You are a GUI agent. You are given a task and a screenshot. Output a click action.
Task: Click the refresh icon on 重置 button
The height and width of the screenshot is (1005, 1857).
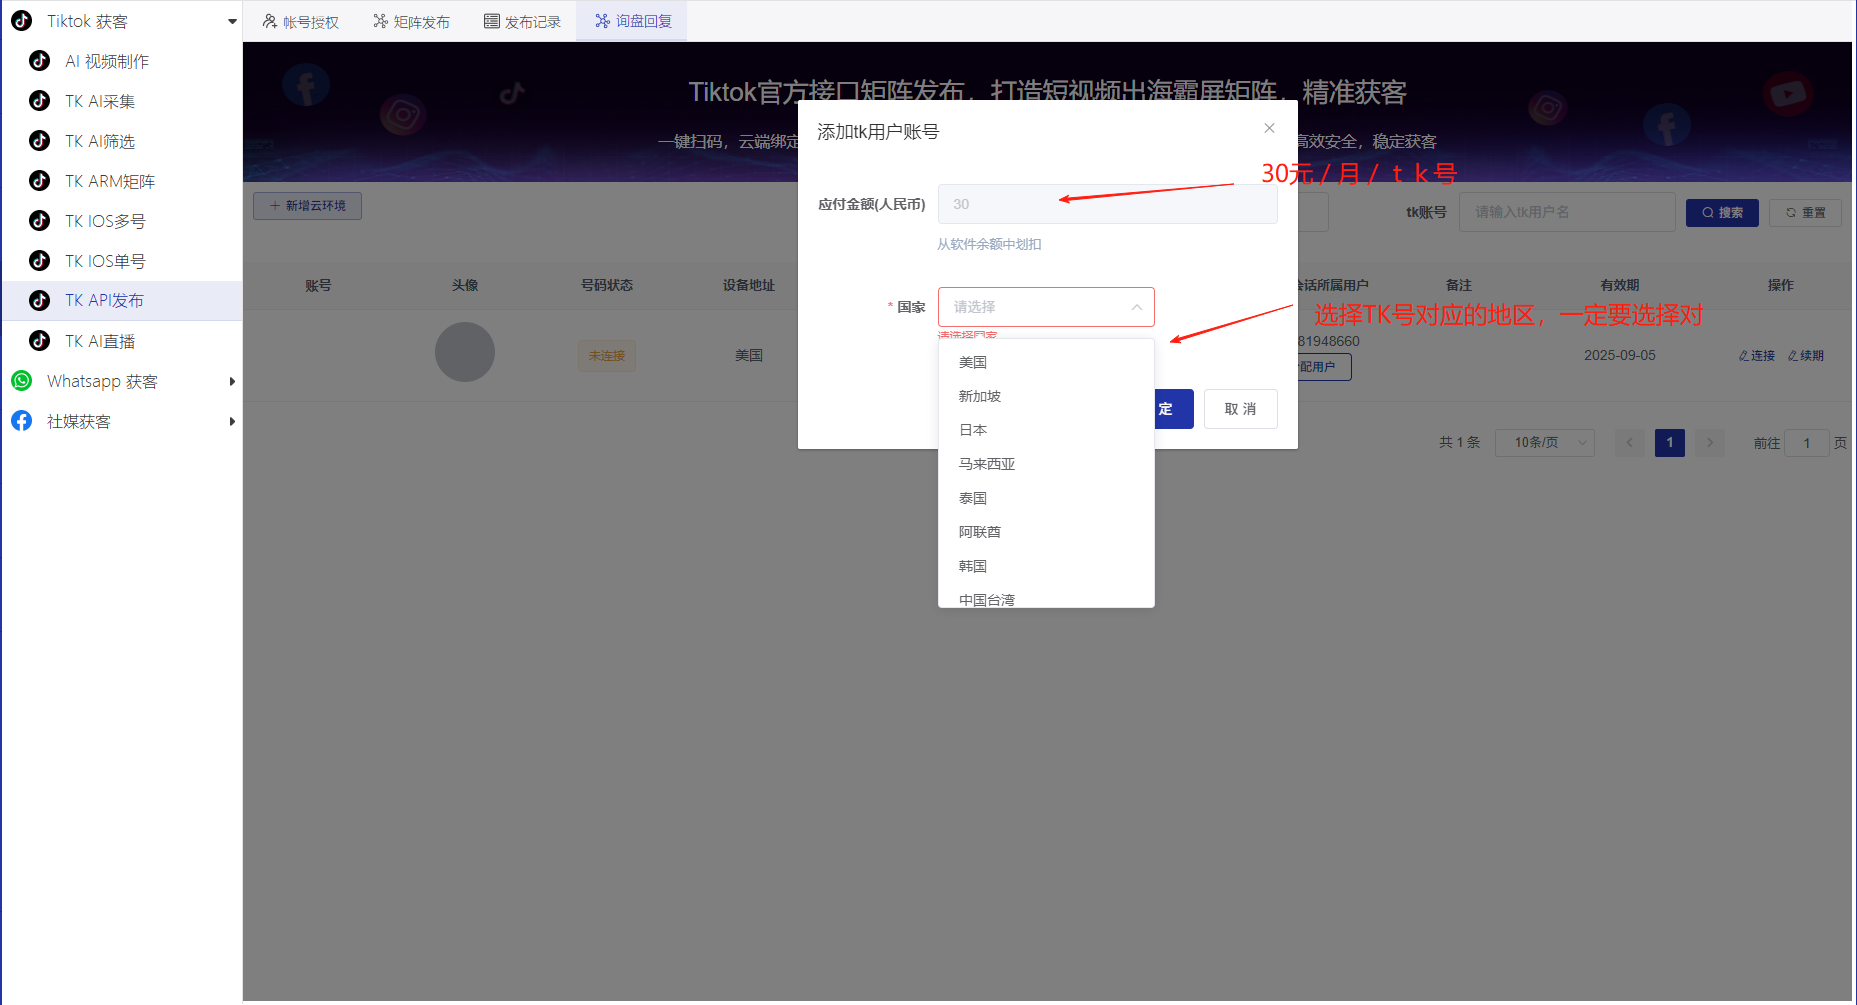tap(1789, 212)
